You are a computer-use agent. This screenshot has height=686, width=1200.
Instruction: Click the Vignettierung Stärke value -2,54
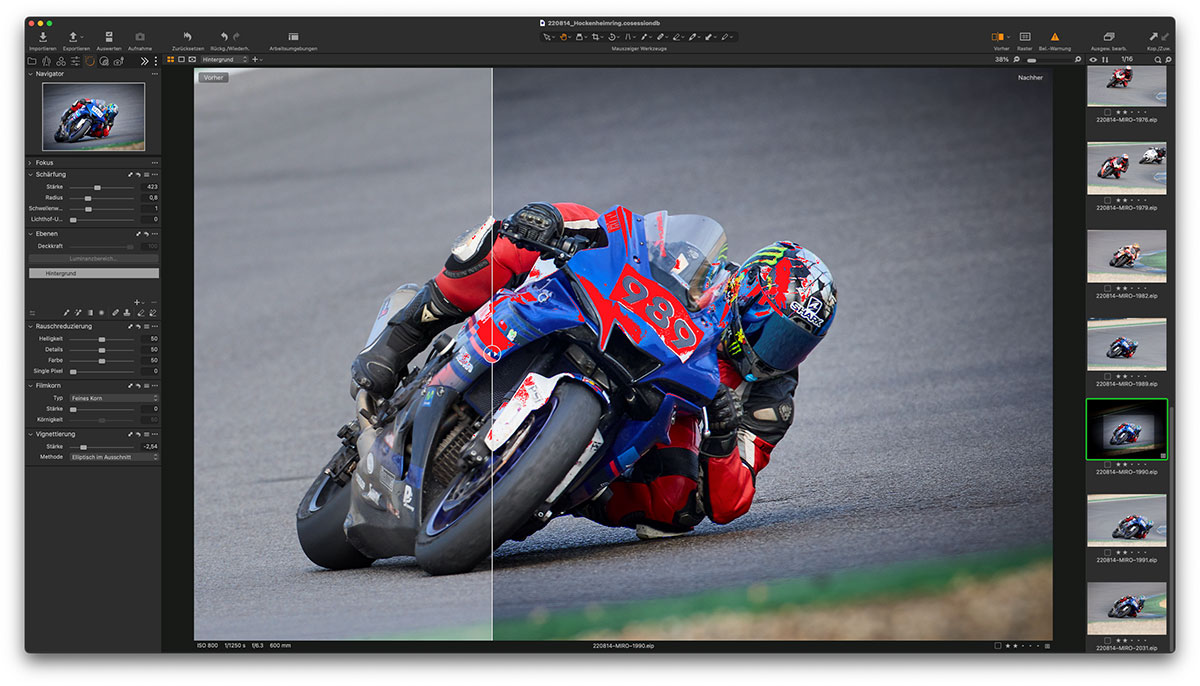coord(150,447)
